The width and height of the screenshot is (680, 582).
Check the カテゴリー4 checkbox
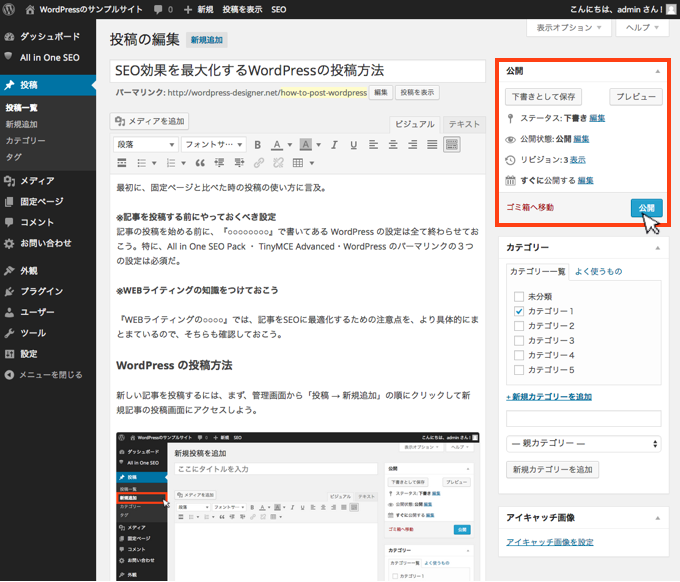point(519,356)
